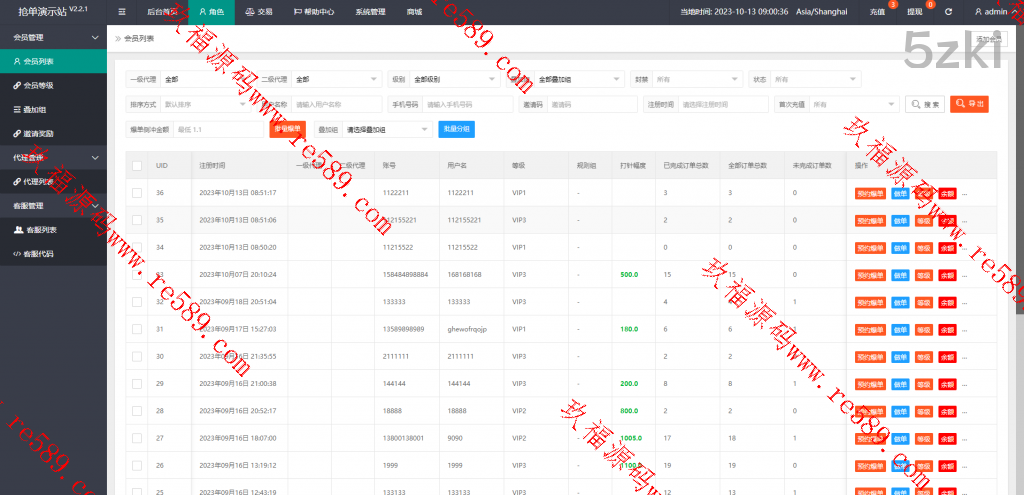Open 客服代码 sidebar item
This screenshot has height=495, width=1024.
pyautogui.click(x=39, y=254)
